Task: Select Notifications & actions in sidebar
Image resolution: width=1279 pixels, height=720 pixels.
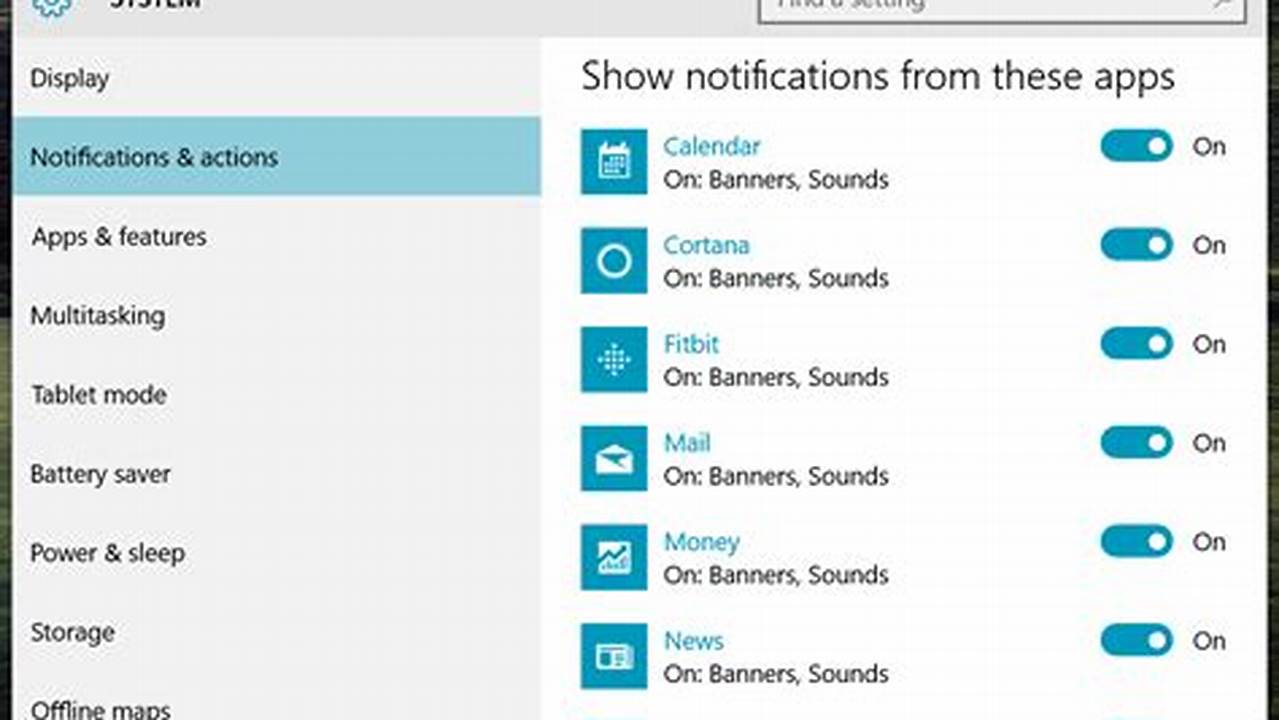Action: click(x=277, y=157)
